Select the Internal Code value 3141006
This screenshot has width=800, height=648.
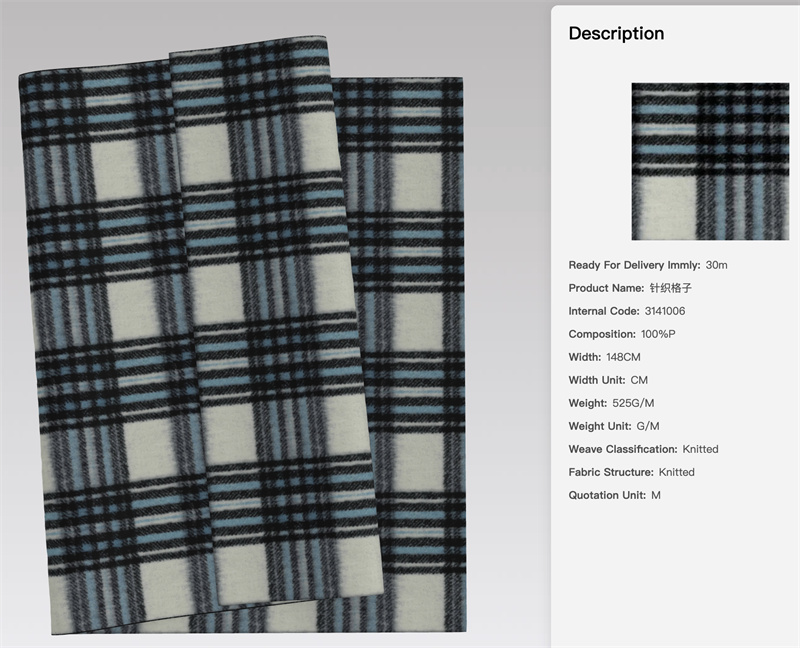click(665, 311)
